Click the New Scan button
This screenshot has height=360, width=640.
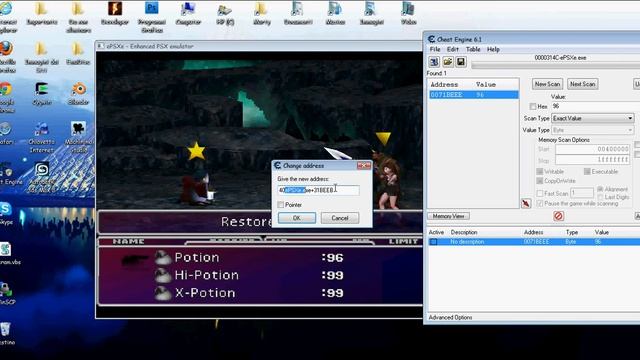coord(547,84)
